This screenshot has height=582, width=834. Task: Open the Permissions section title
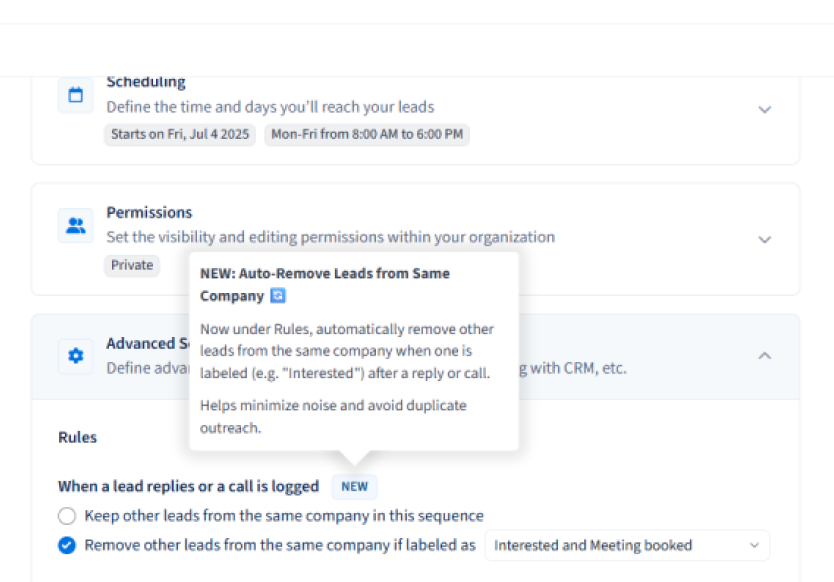[149, 212]
